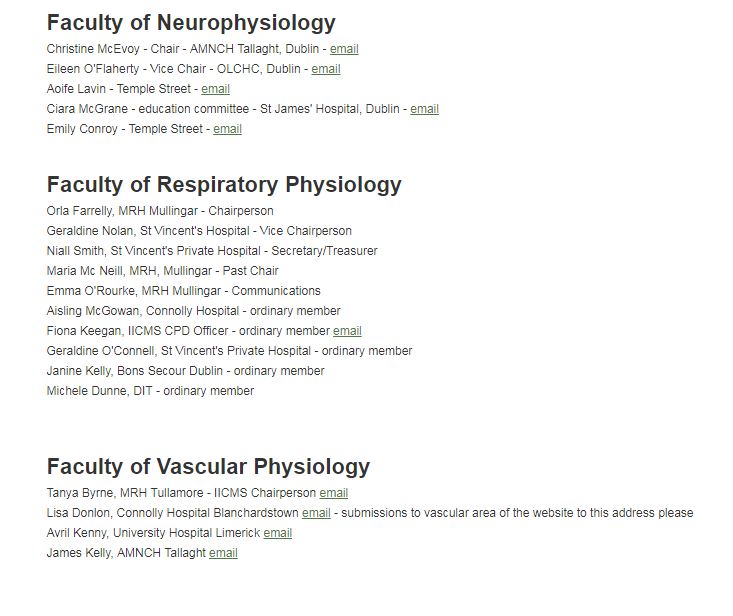Click the Faculty of Vascular Physiology heading
Screen dimensions: 733x616
[208, 466]
